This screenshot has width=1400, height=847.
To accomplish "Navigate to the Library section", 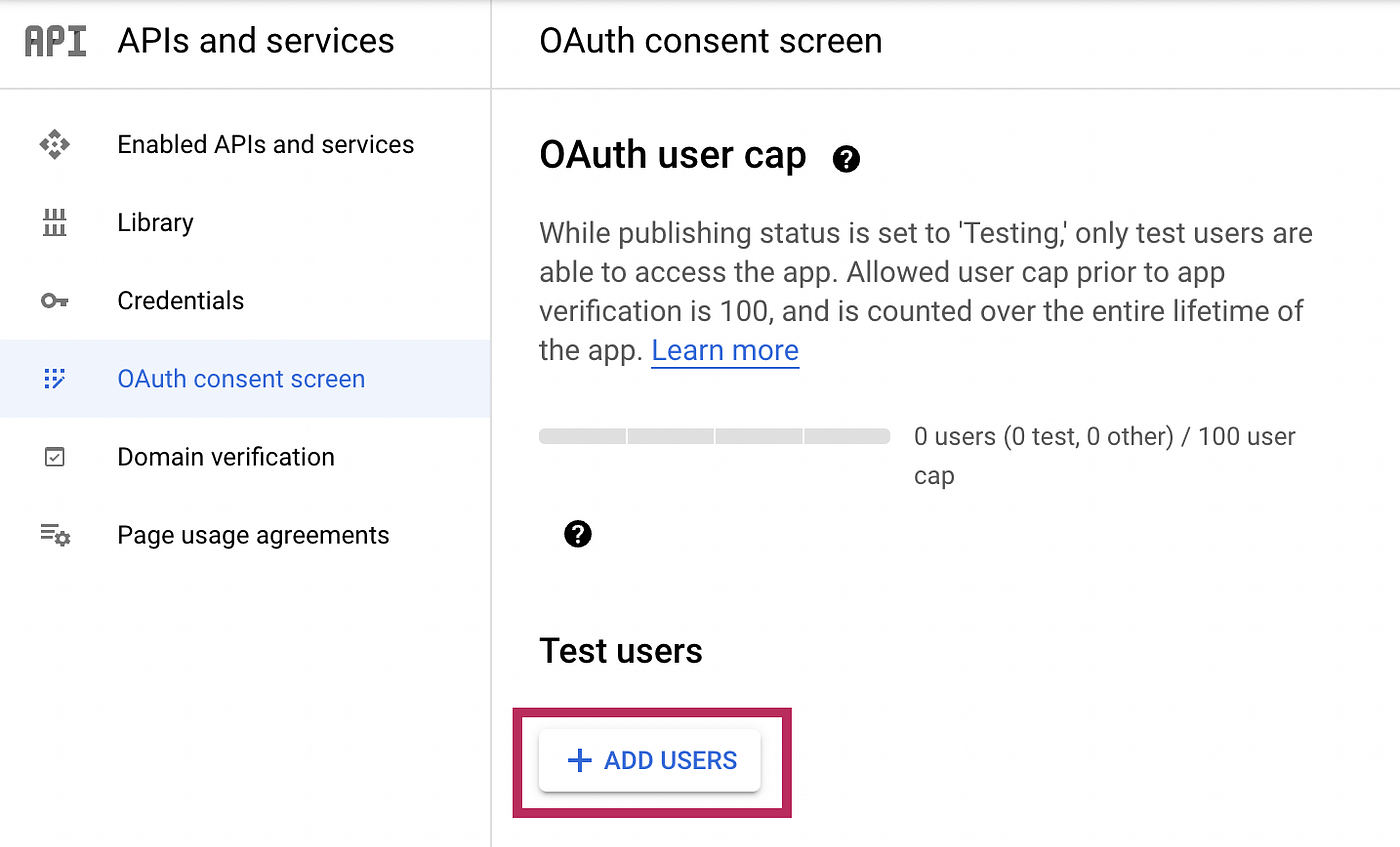I will tap(155, 222).
